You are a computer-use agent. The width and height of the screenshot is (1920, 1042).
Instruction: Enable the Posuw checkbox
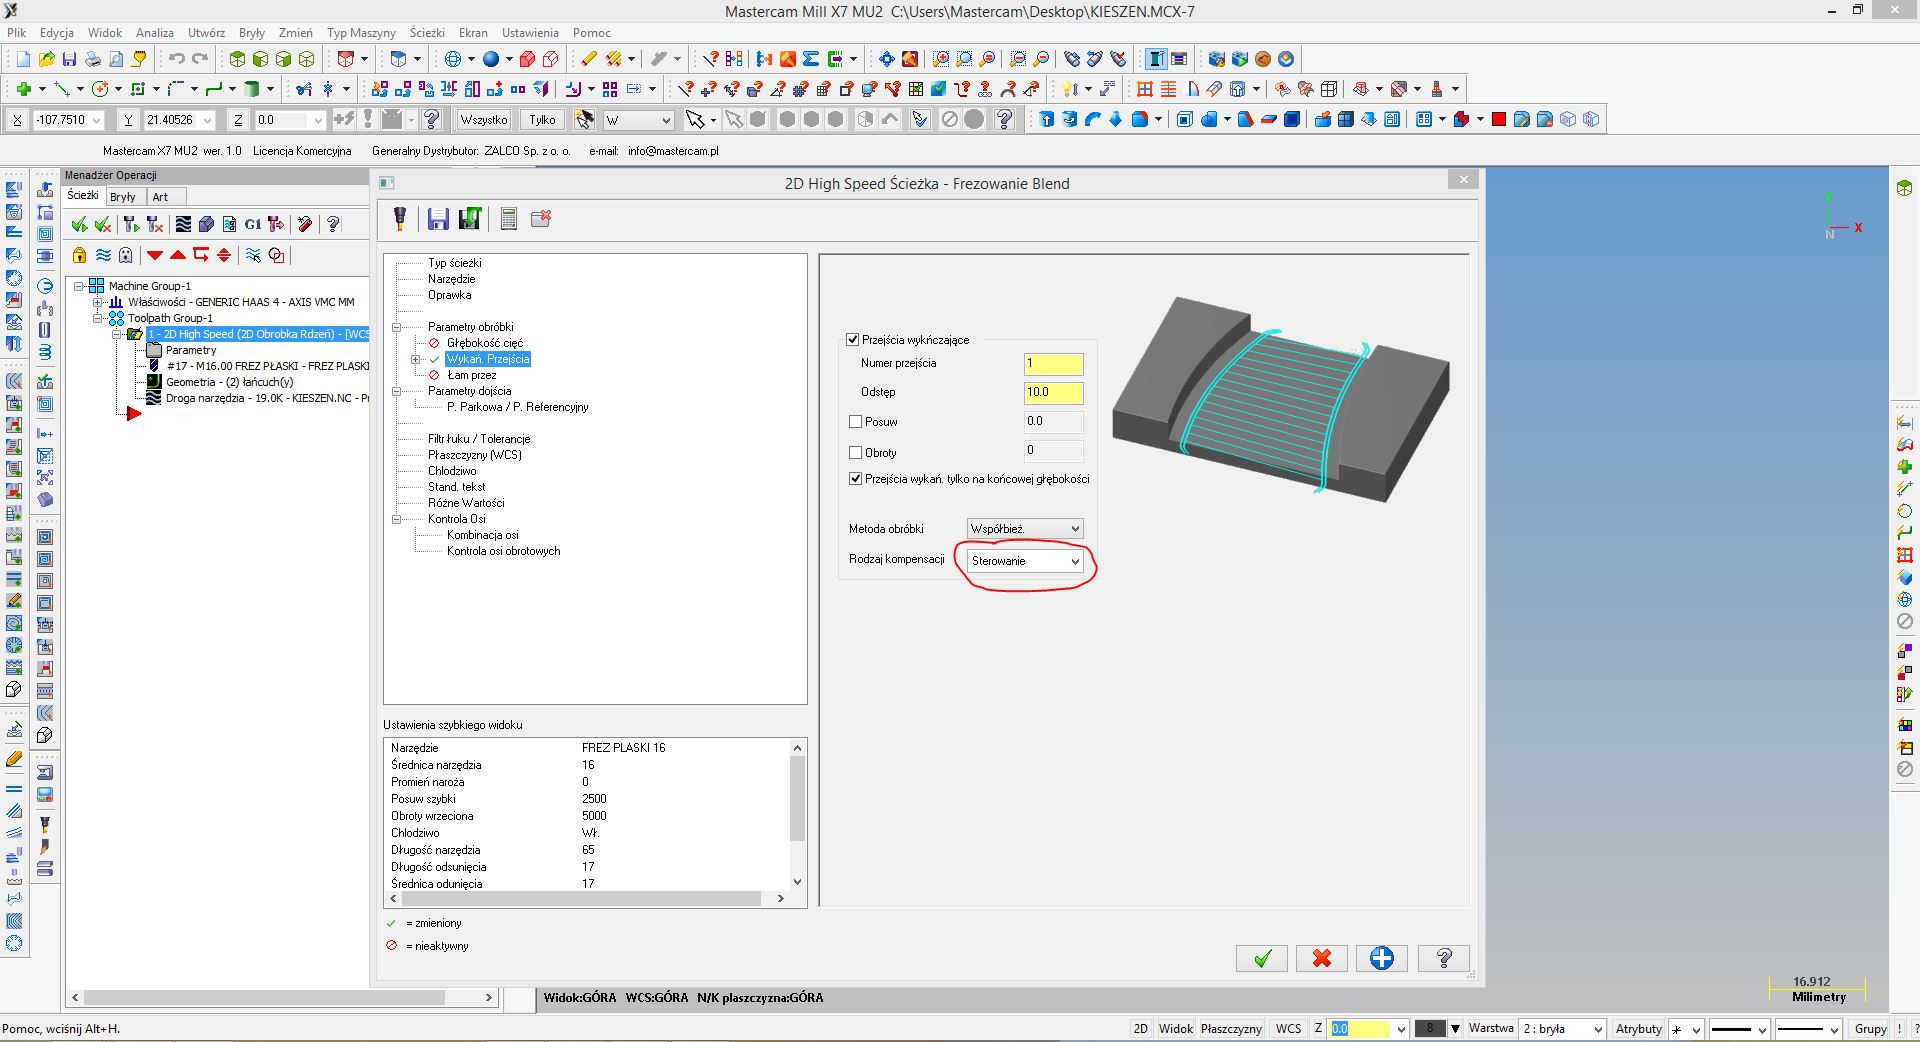point(855,422)
